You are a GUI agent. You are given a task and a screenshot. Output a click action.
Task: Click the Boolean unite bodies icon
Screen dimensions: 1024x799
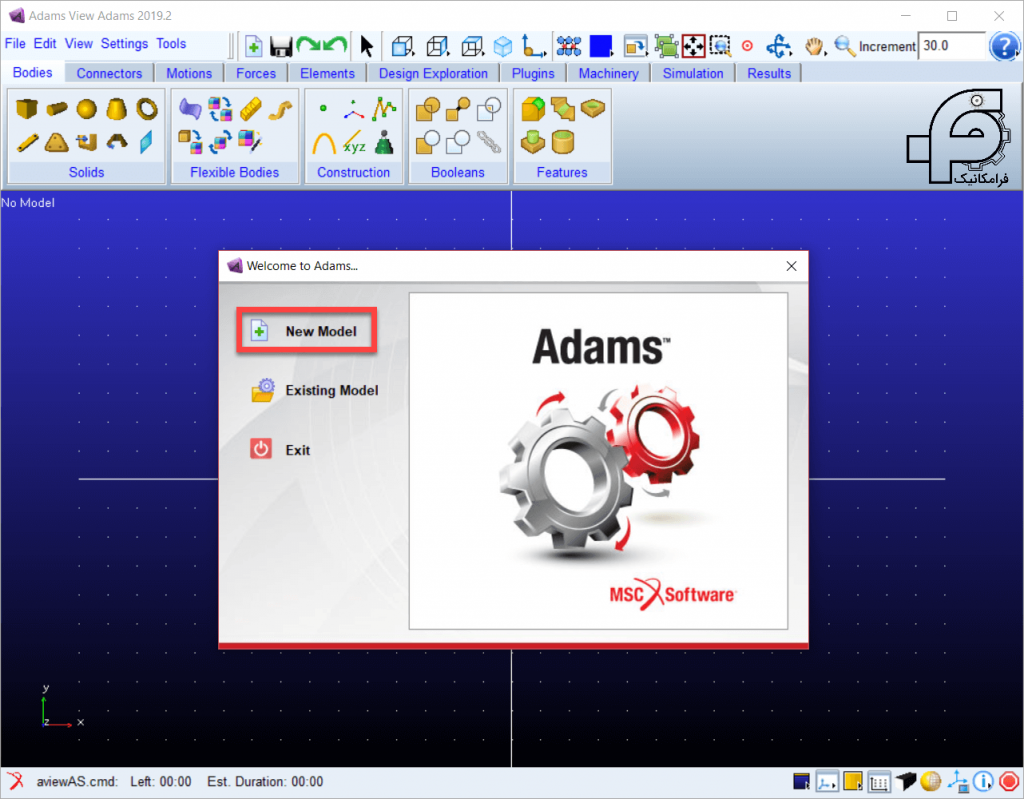[428, 108]
